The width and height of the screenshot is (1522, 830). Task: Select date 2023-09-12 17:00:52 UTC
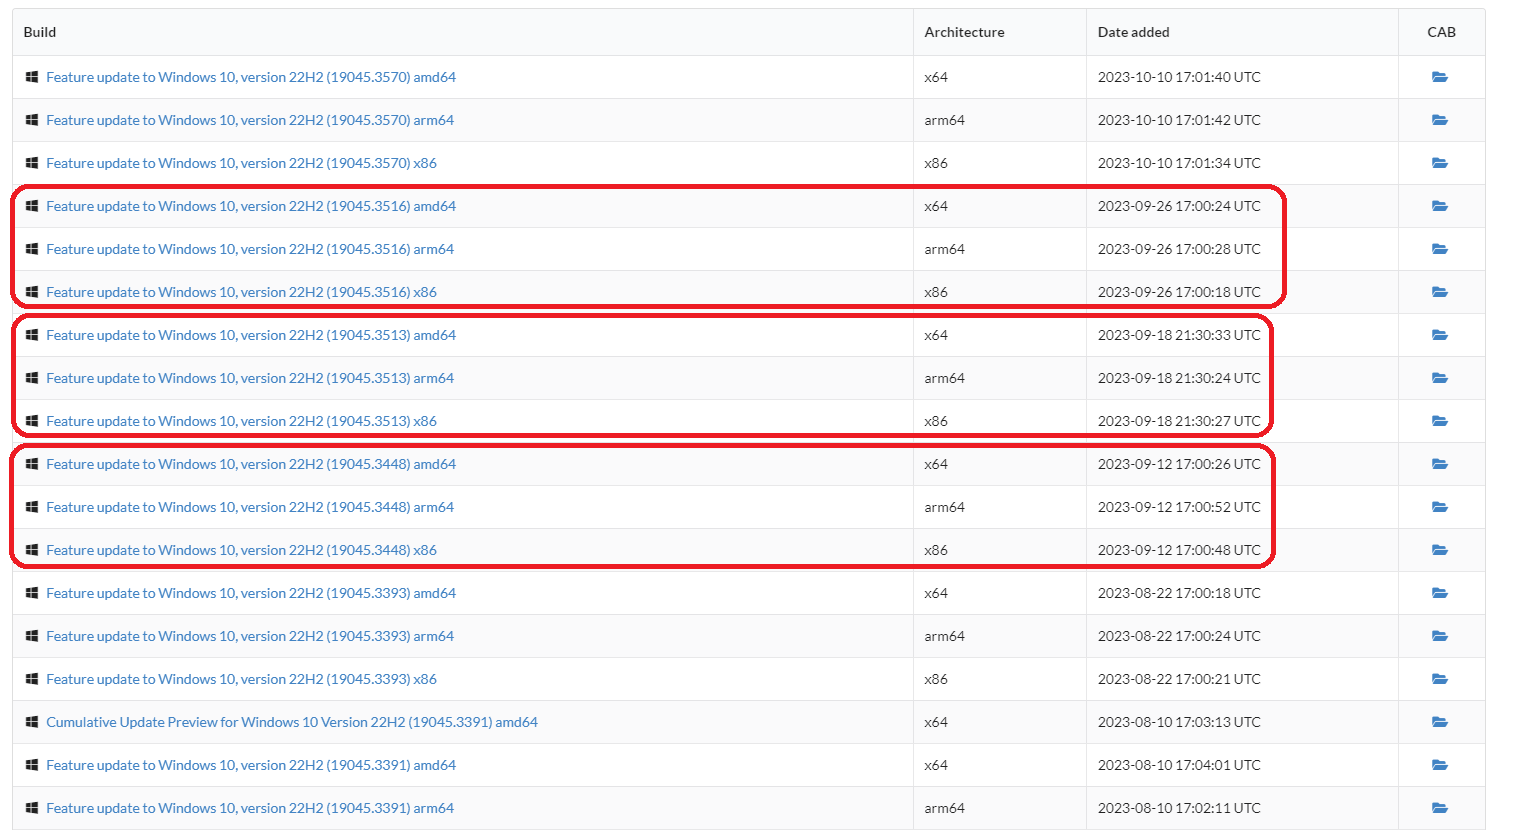point(1179,507)
